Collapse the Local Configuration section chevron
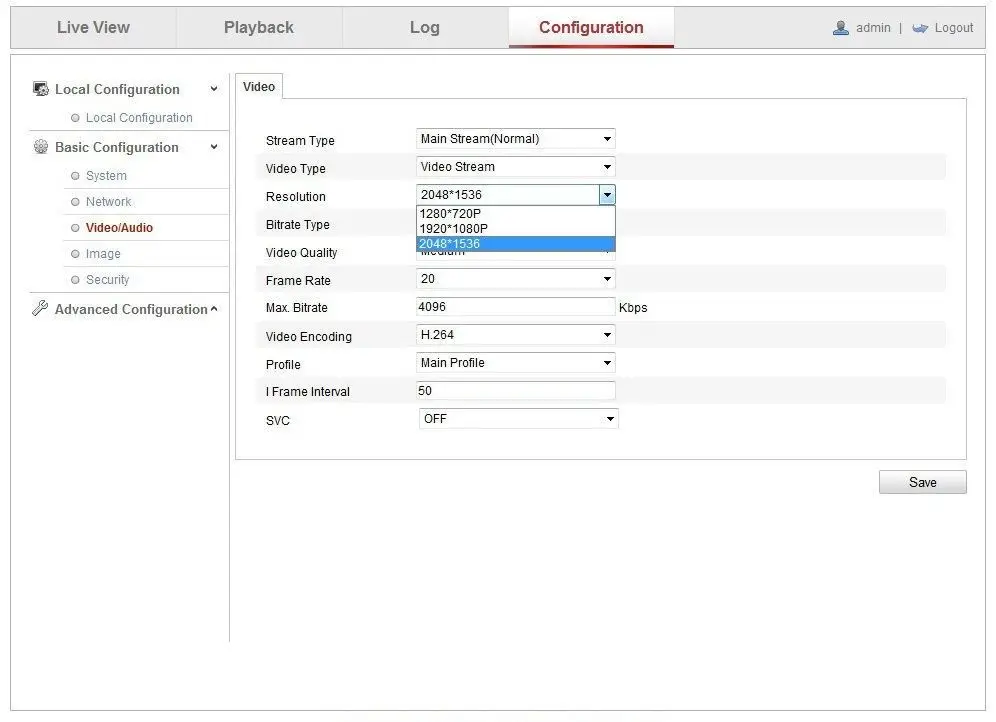 click(214, 90)
